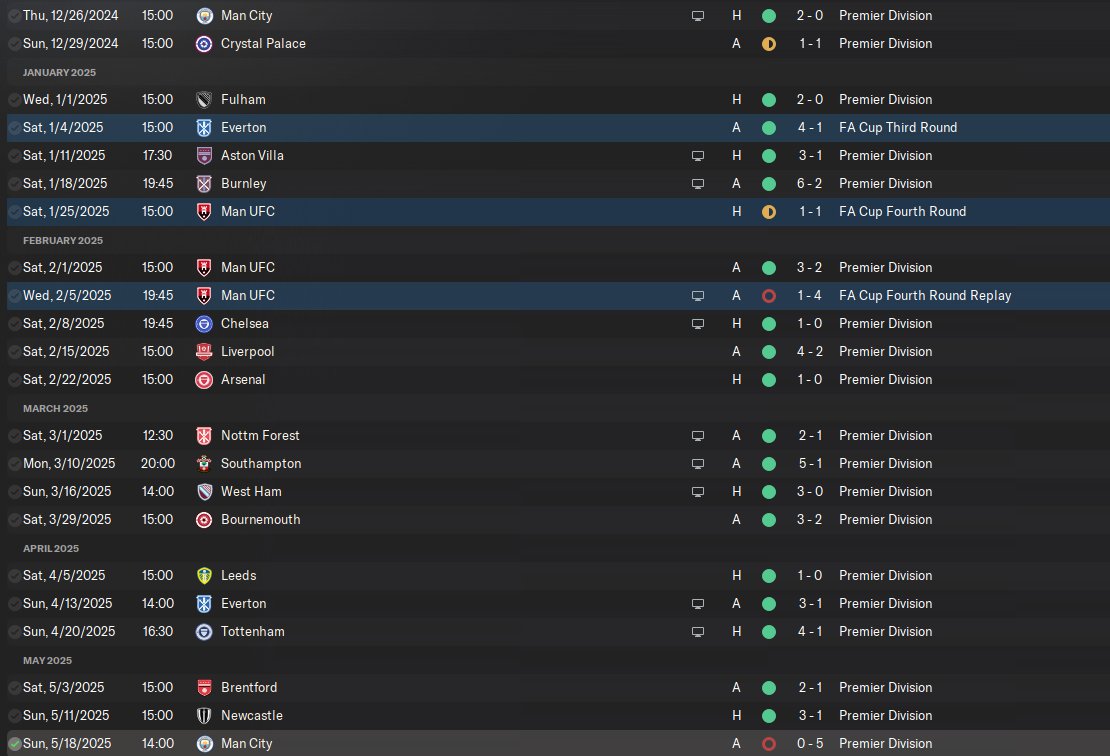Open the West Ham team link

click(251, 491)
